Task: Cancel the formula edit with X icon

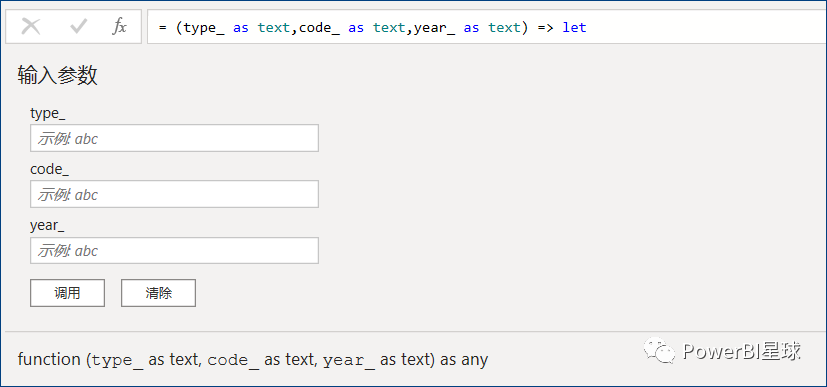Action: 31,26
